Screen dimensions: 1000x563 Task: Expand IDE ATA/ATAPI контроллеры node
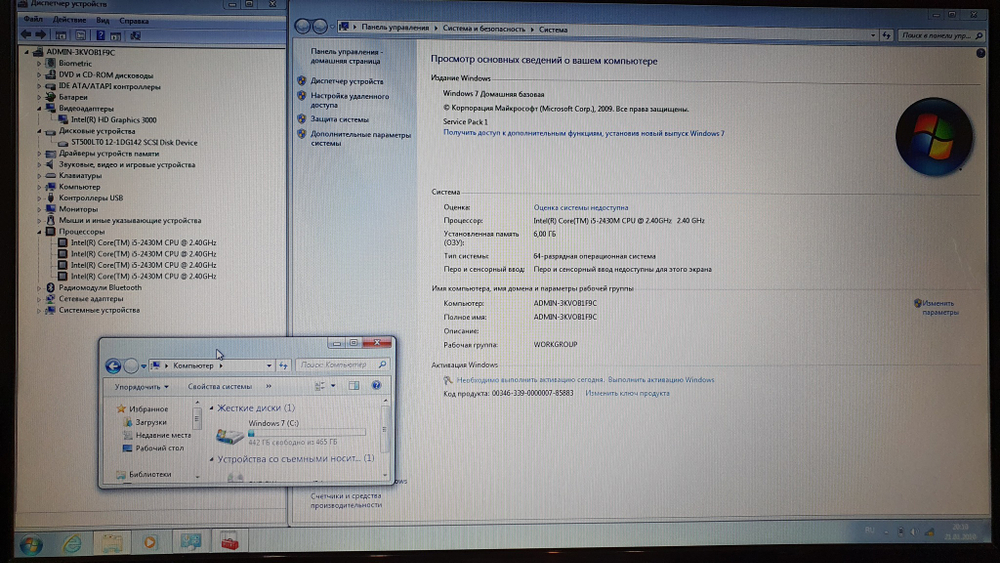click(x=39, y=87)
